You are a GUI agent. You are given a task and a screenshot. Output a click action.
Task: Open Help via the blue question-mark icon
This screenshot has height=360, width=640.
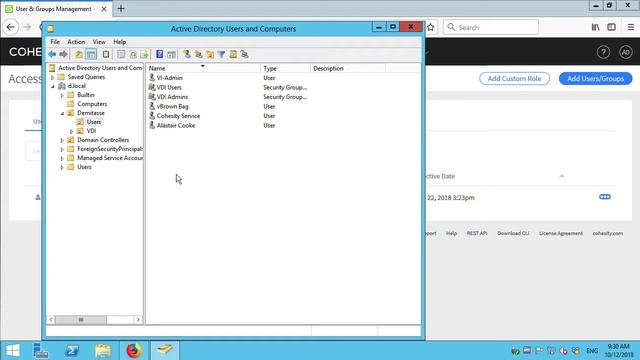[160, 54]
